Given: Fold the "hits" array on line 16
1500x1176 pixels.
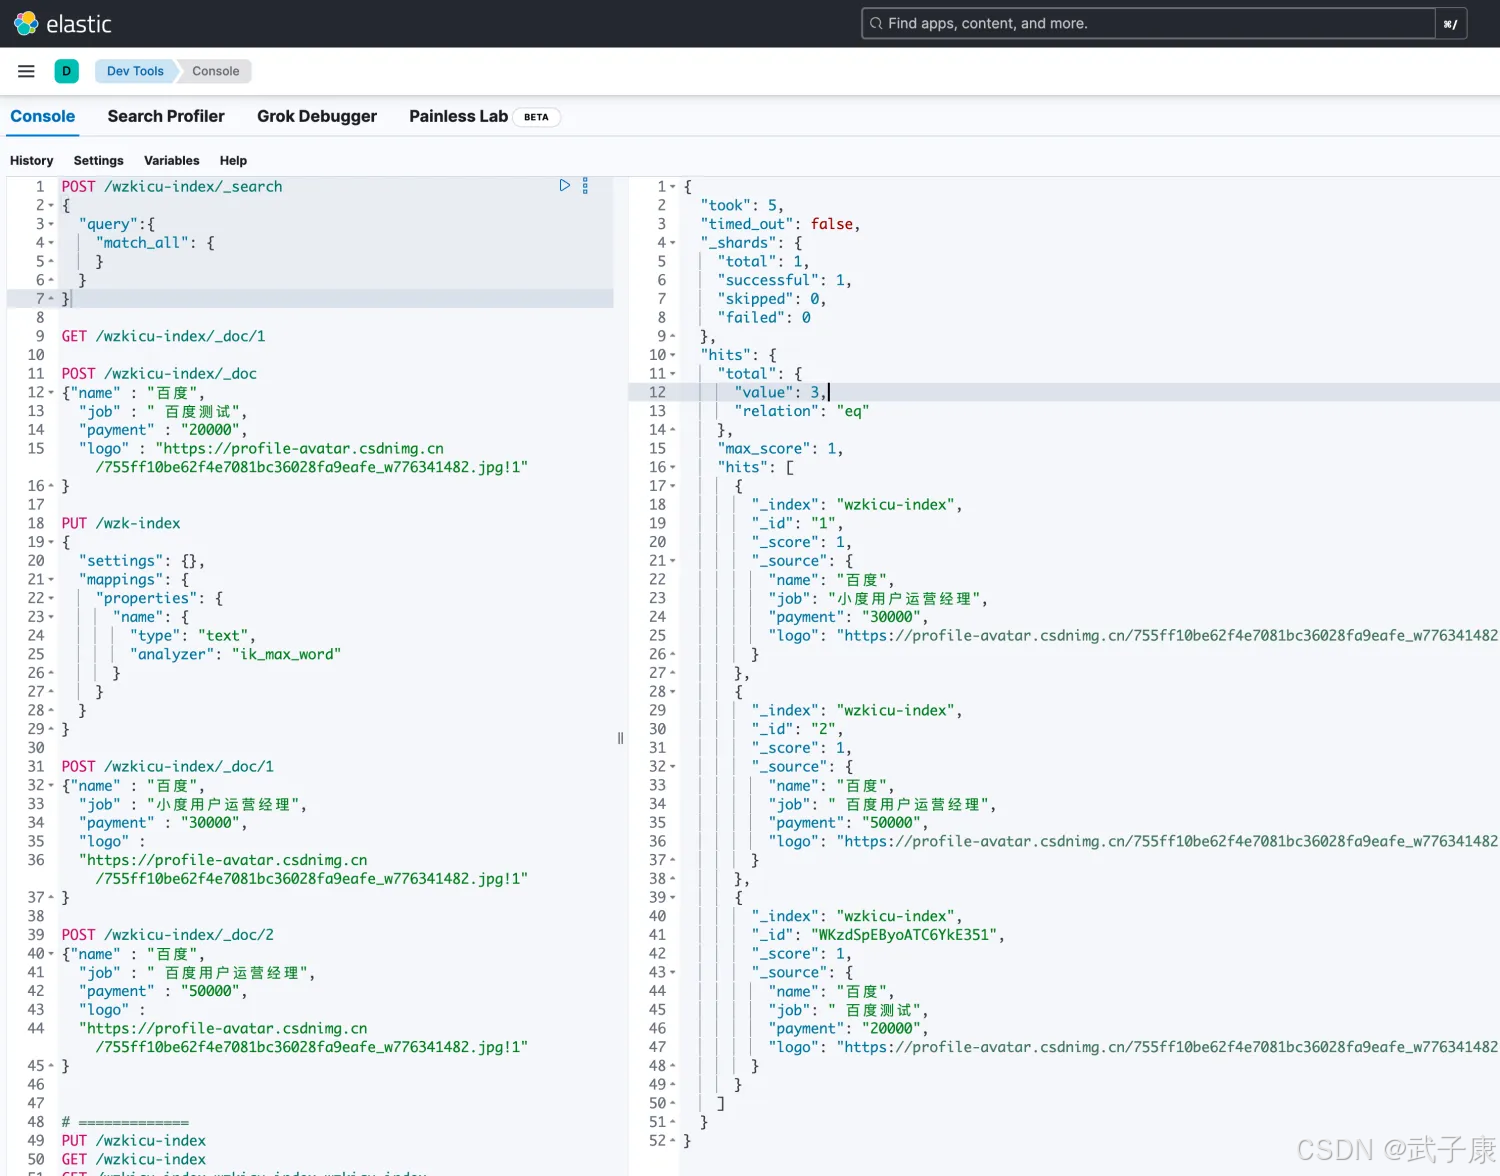Looking at the screenshot, I should (x=673, y=467).
